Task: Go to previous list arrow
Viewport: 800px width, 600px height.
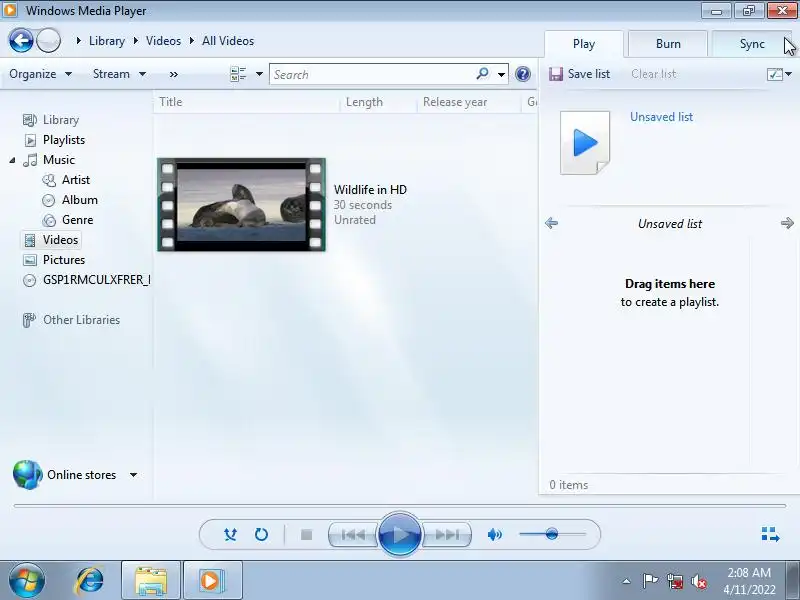Action: pyautogui.click(x=552, y=223)
